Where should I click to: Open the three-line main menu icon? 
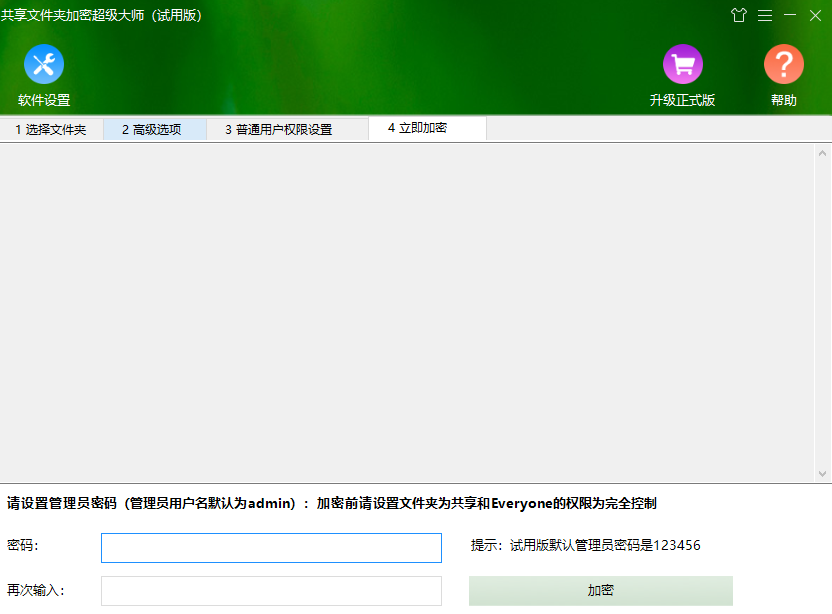[x=765, y=15]
